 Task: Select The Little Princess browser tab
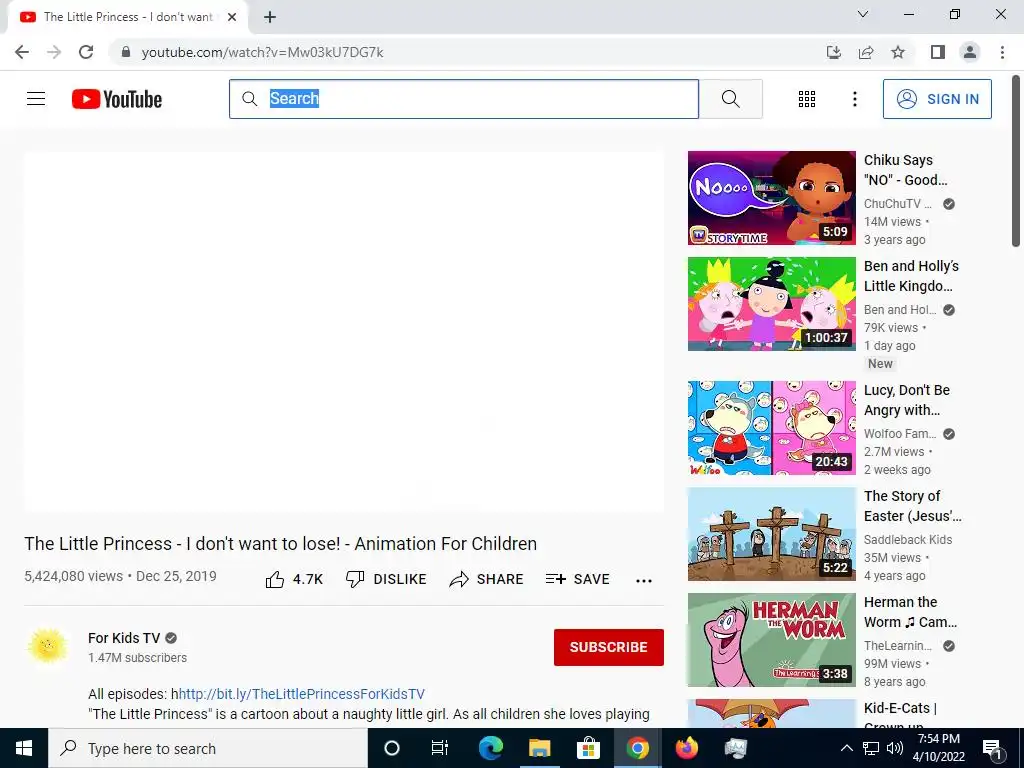127,17
